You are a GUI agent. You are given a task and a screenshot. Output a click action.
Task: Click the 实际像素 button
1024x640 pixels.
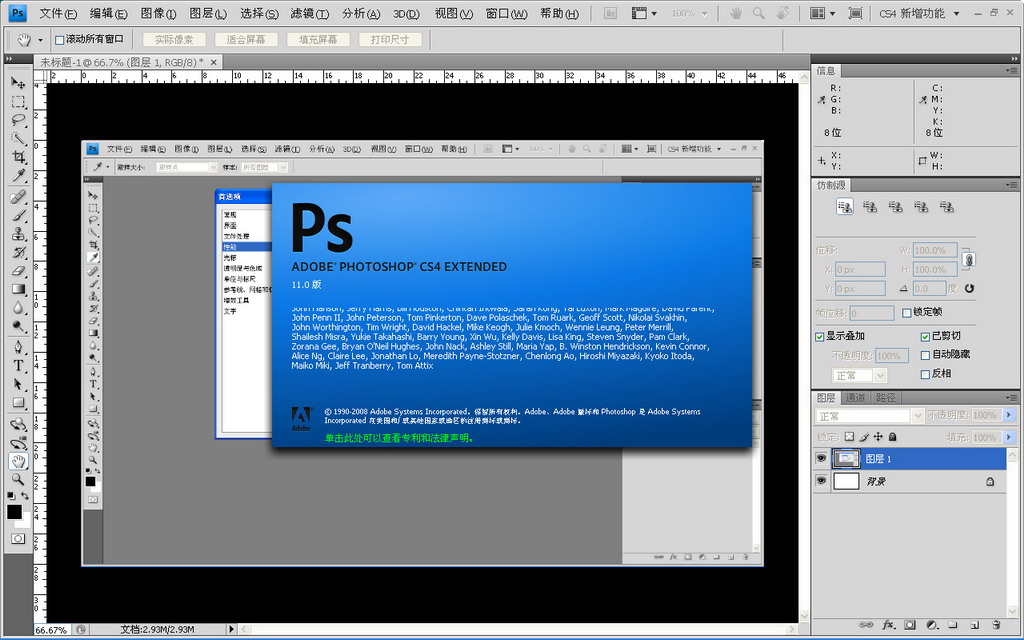click(x=174, y=40)
